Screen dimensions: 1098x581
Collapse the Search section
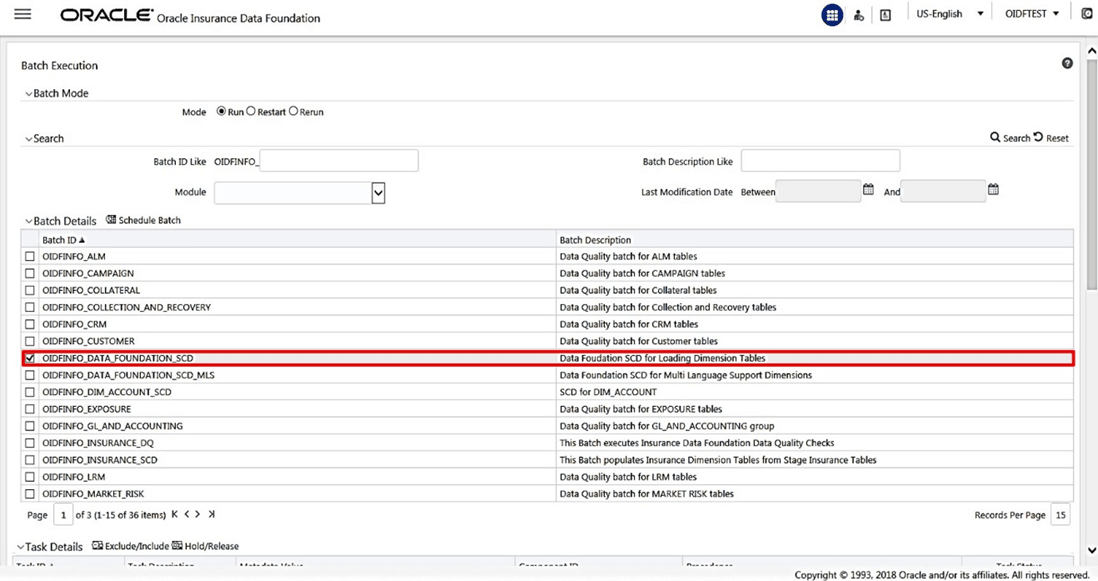29,139
